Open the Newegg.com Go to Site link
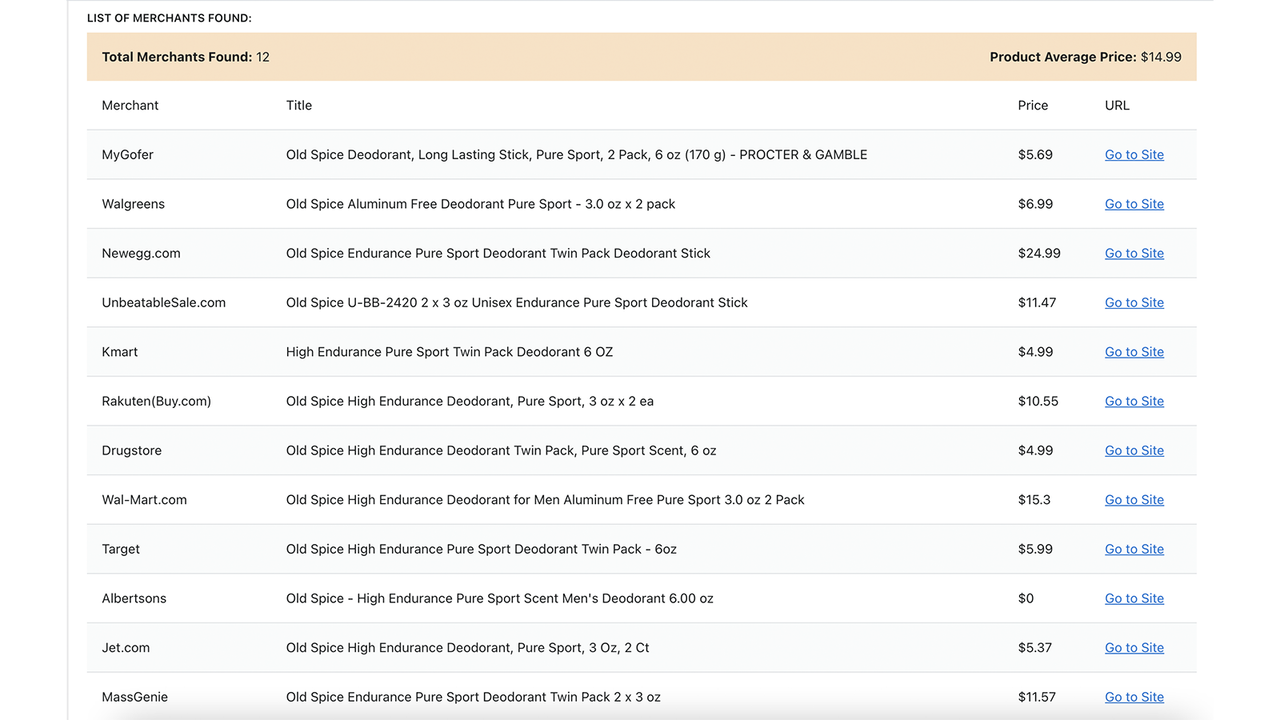1280x720 pixels. pyautogui.click(x=1134, y=253)
